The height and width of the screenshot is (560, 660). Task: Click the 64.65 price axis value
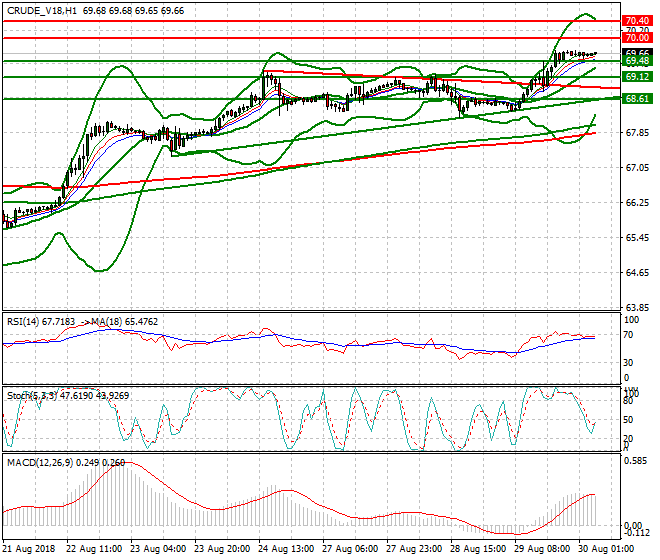pos(637,273)
